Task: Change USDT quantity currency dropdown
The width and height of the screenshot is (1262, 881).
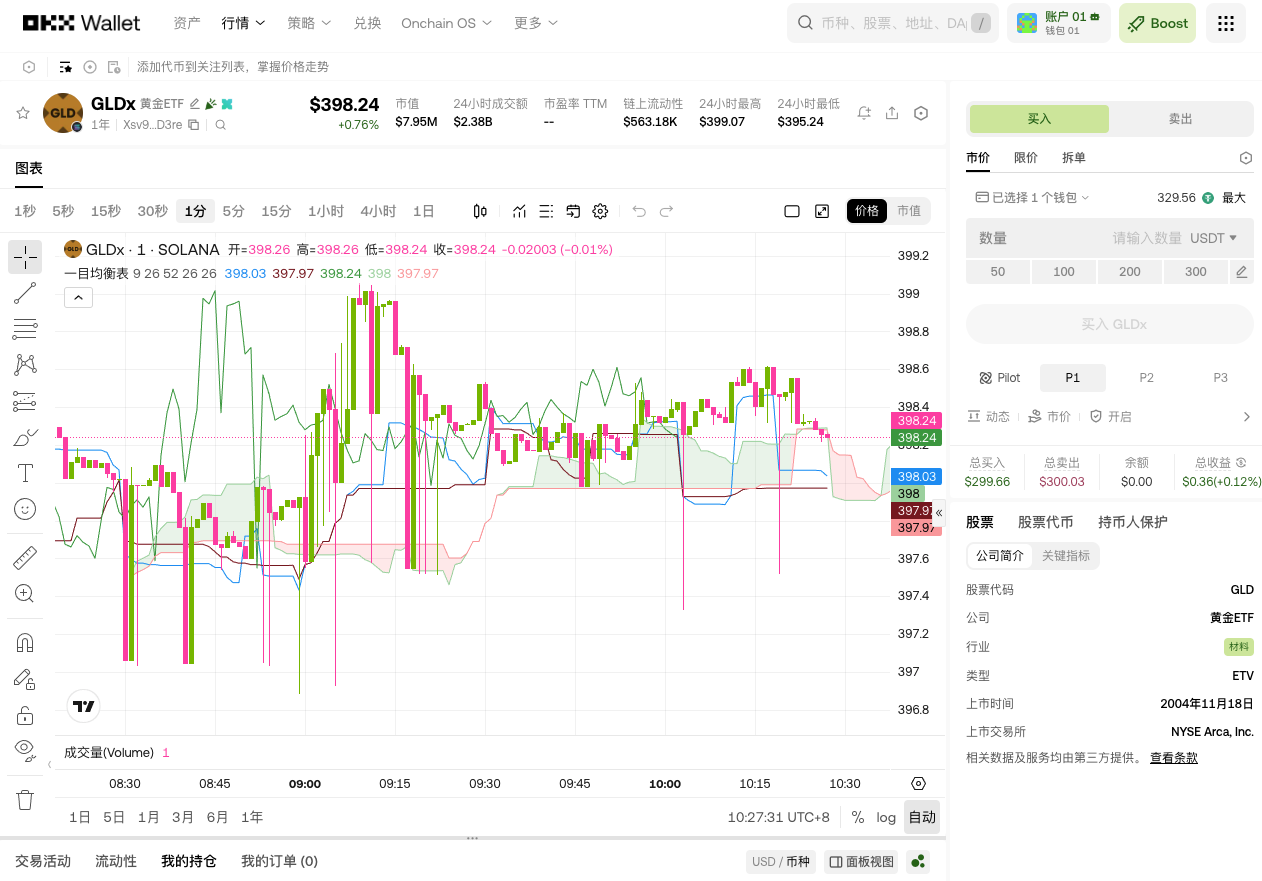Action: pos(1213,238)
